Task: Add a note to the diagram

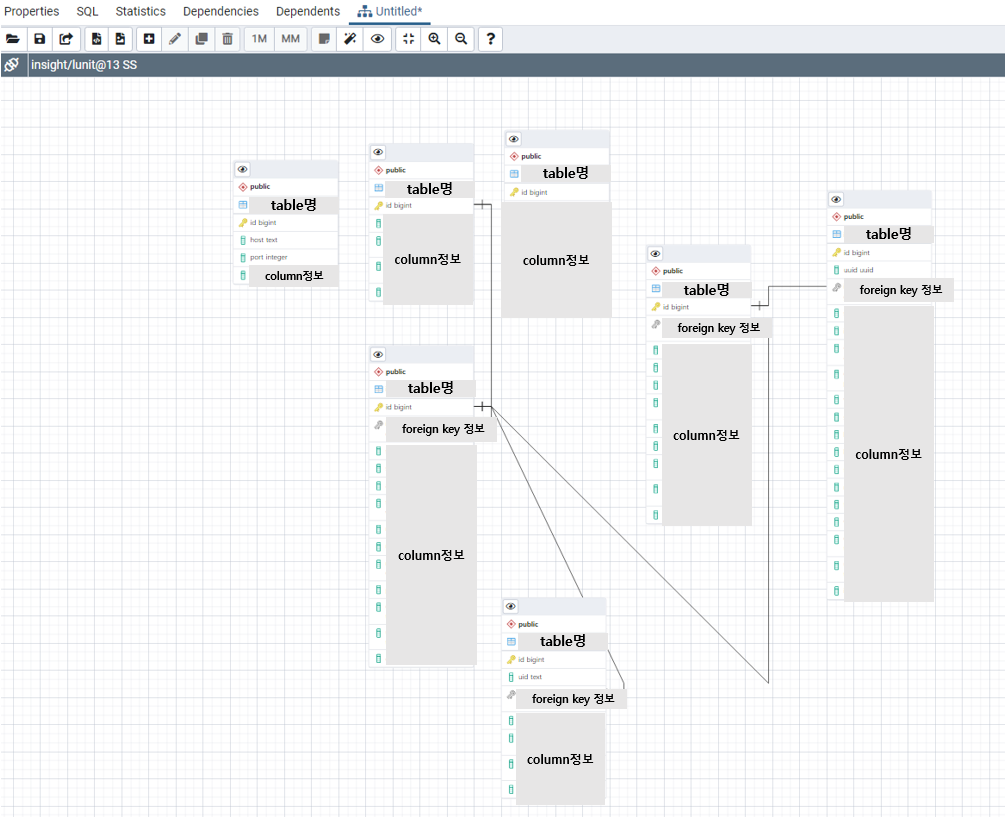Action: 322,38
